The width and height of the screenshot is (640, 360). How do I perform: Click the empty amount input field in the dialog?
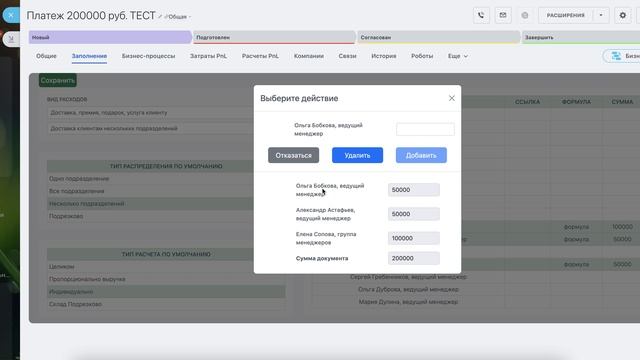pyautogui.click(x=425, y=129)
